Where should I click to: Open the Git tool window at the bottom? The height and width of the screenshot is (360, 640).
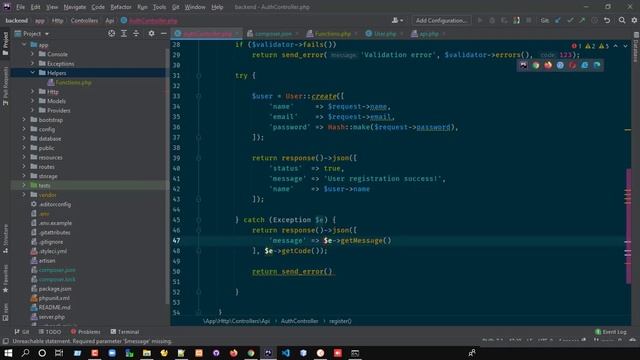click(22, 332)
